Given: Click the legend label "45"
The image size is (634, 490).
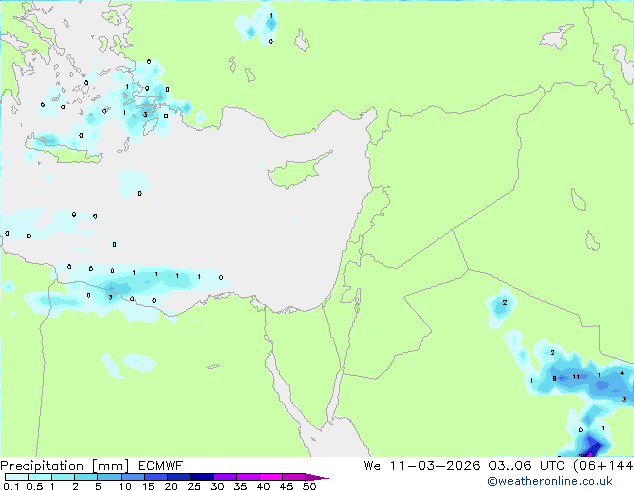Looking at the screenshot, I should click(x=287, y=486).
